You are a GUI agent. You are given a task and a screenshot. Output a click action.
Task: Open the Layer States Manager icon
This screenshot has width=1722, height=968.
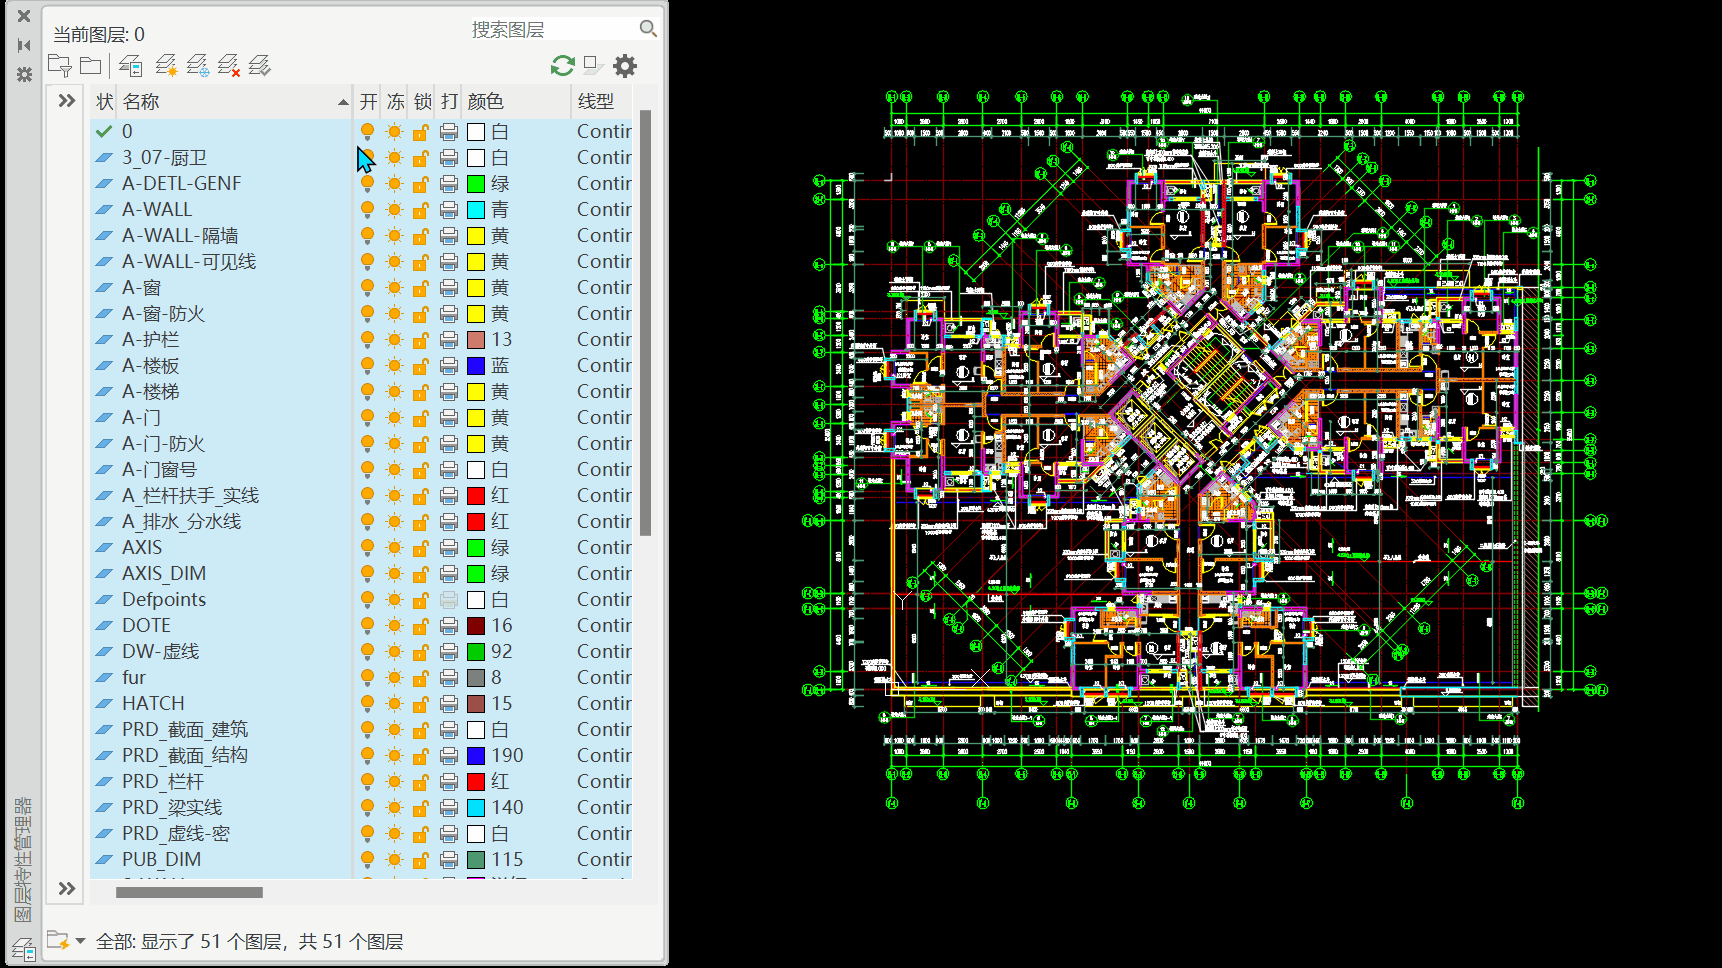click(130, 66)
